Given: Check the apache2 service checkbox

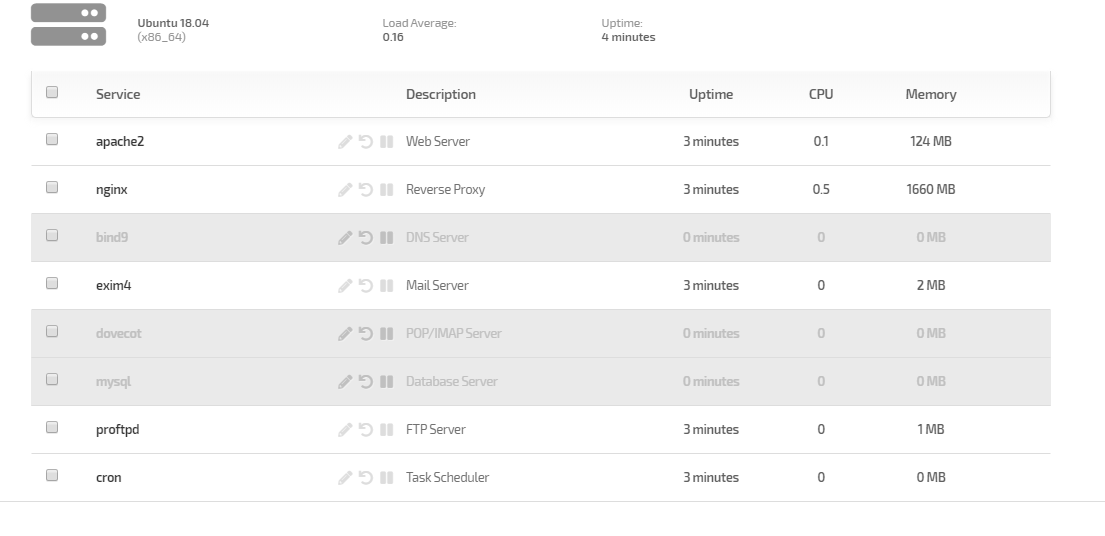Looking at the screenshot, I should (x=51, y=139).
